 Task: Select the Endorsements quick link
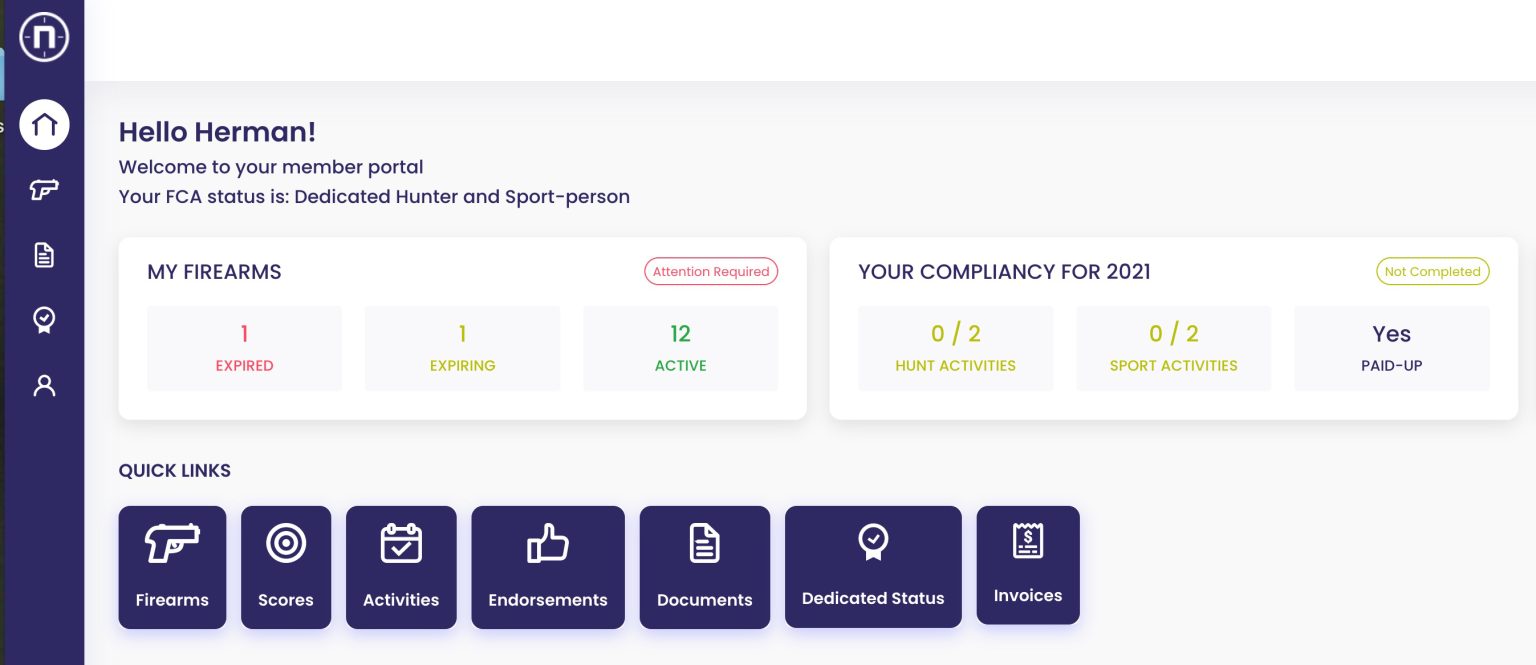548,567
